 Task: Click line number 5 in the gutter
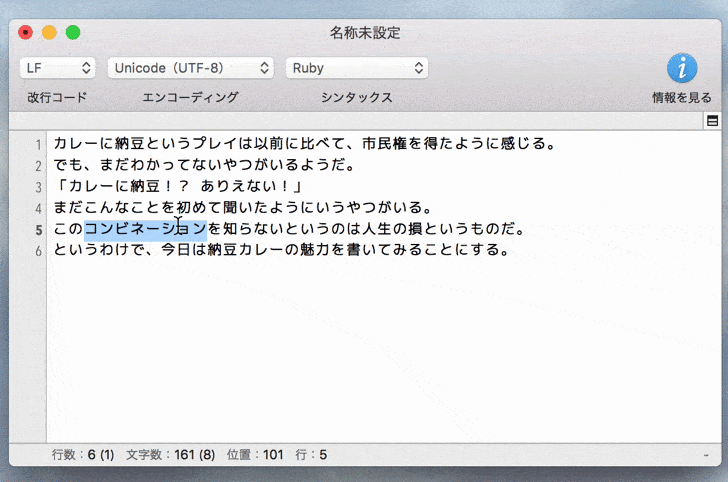[39, 230]
